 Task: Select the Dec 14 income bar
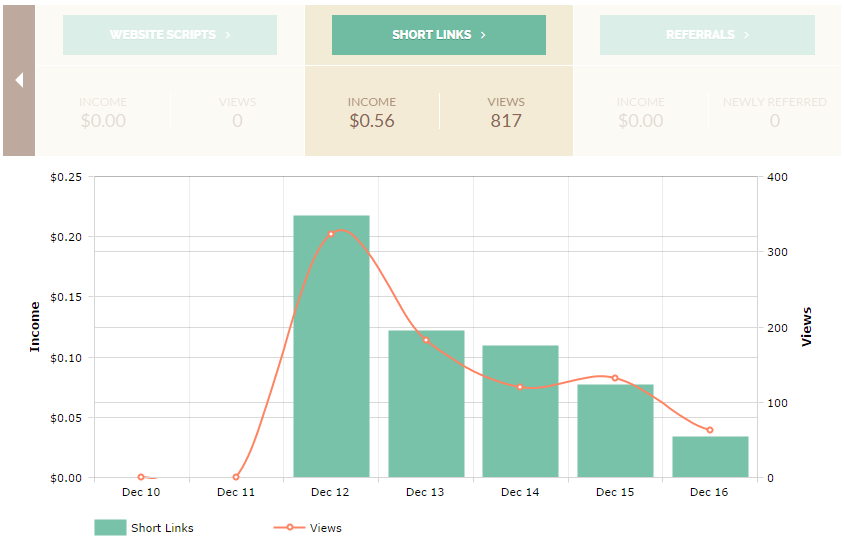(520, 410)
